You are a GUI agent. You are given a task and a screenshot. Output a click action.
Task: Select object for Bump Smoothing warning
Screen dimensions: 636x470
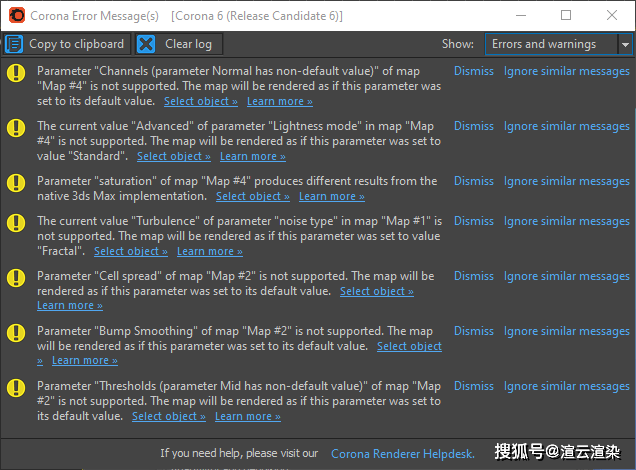coord(409,346)
